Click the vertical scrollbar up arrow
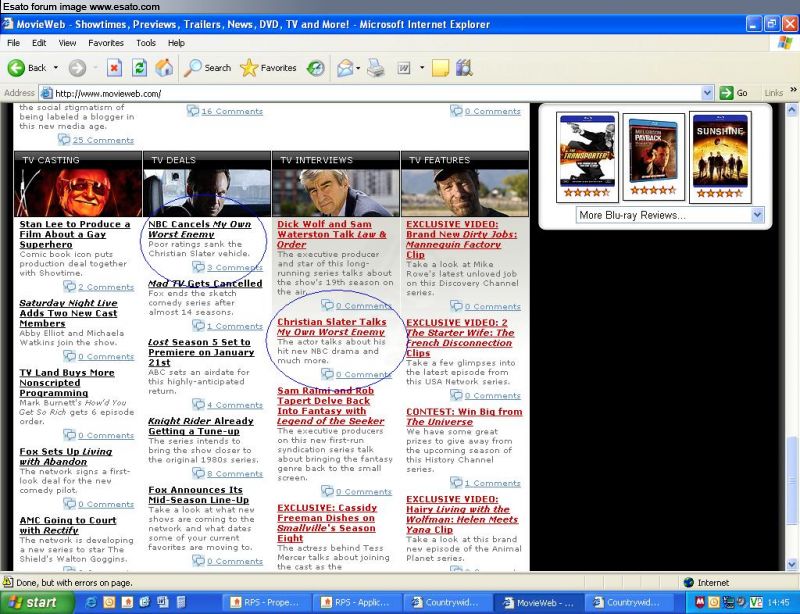The height and width of the screenshot is (614, 800). [x=792, y=110]
